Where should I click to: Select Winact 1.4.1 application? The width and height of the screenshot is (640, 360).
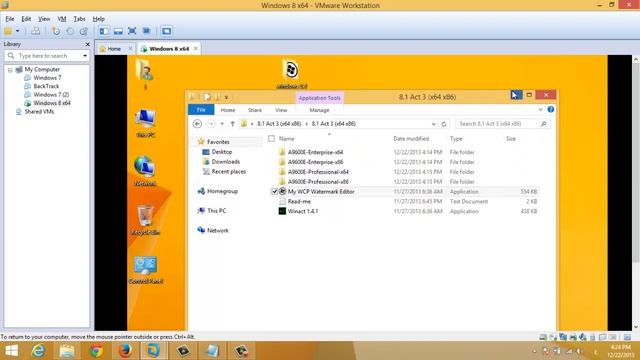click(303, 211)
